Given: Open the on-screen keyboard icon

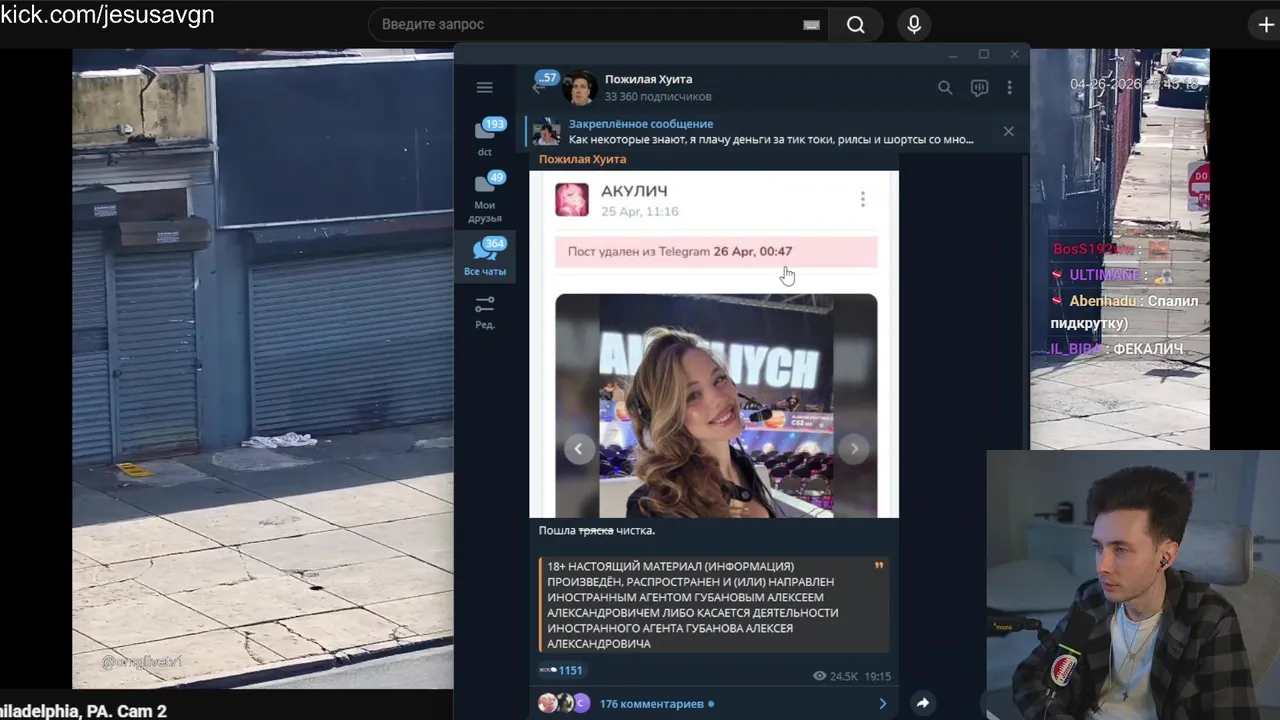Looking at the screenshot, I should point(811,25).
